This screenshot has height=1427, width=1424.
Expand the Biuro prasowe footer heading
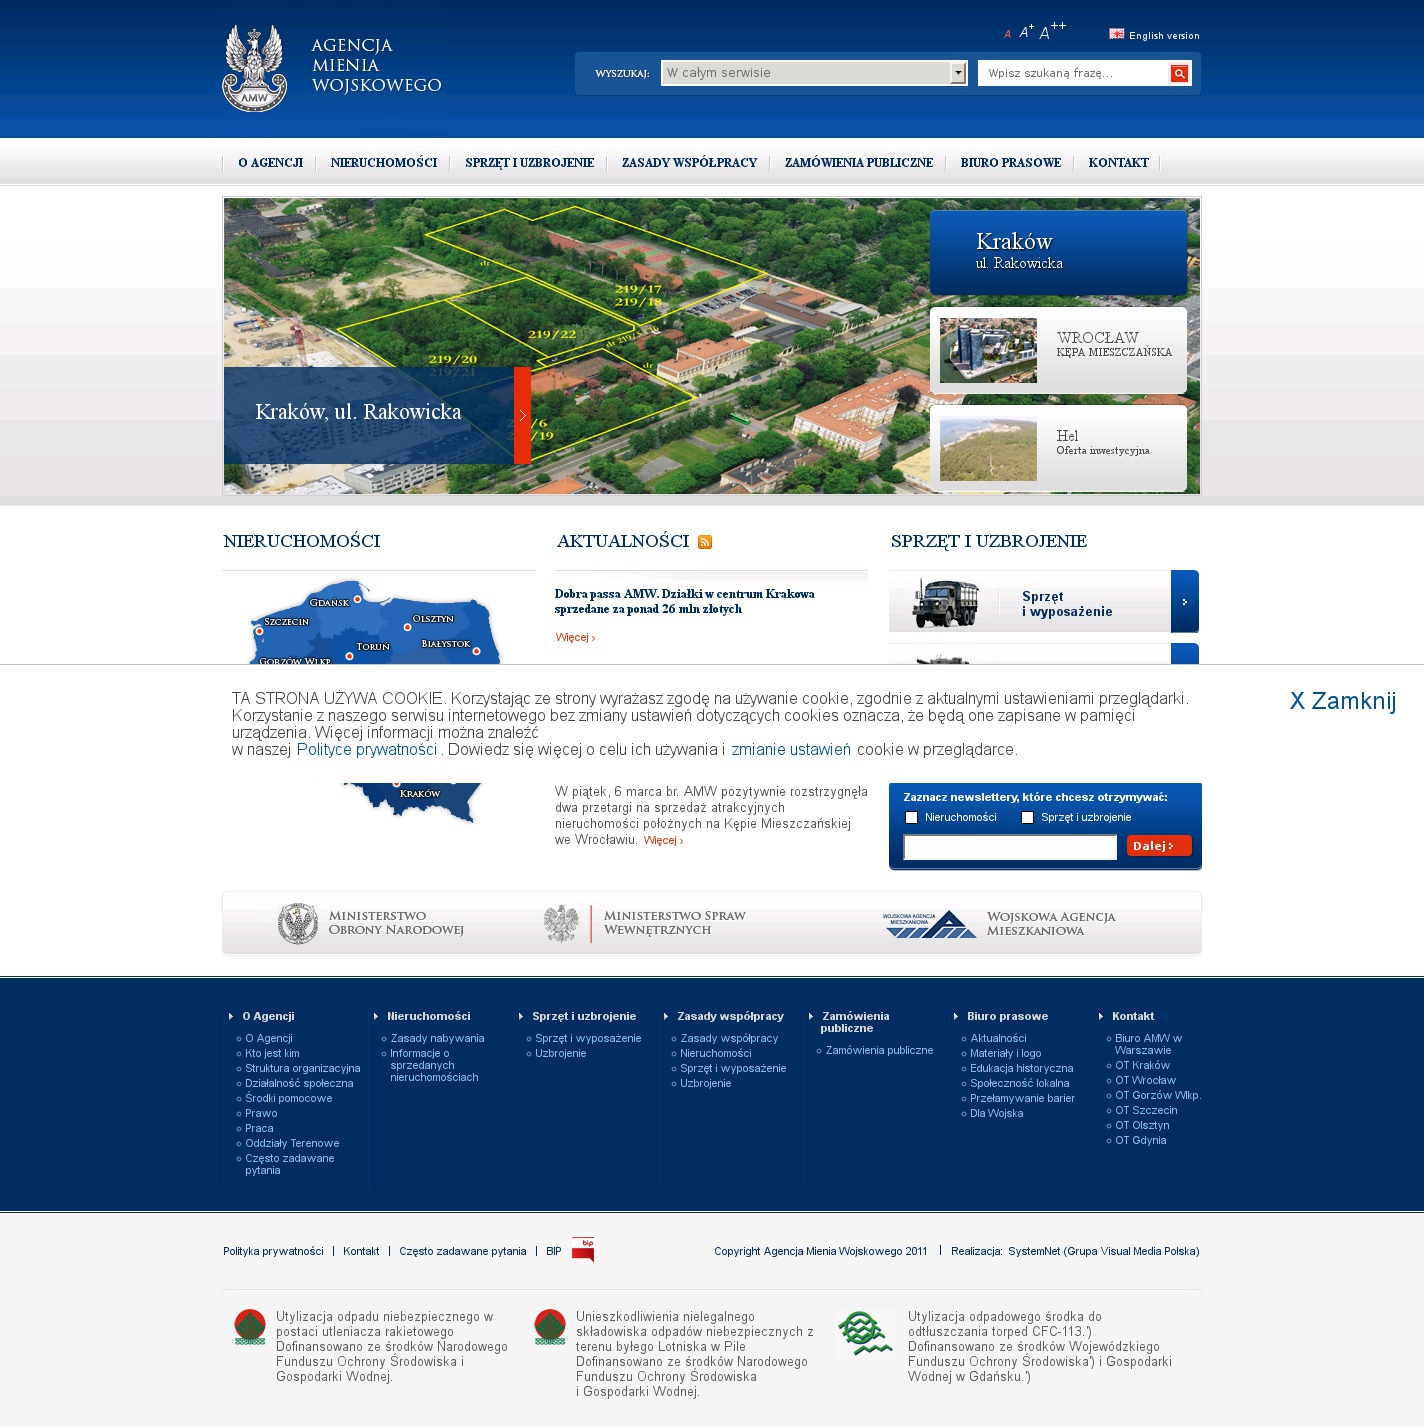(x=1007, y=1016)
